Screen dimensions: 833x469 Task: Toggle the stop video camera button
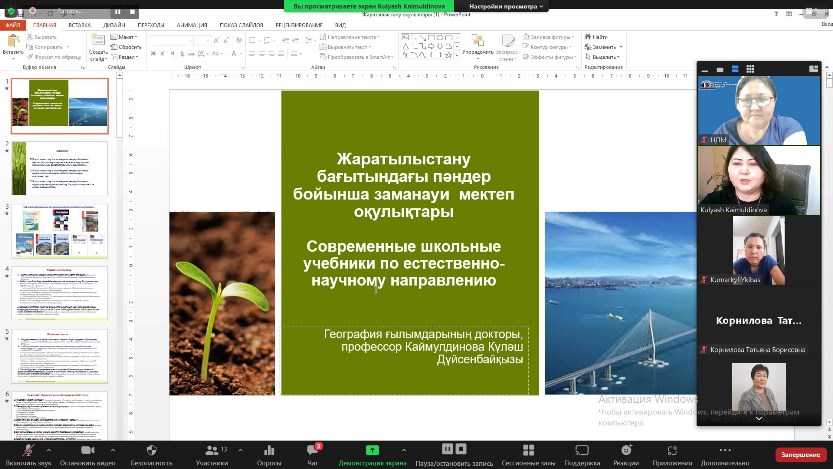(x=87, y=451)
